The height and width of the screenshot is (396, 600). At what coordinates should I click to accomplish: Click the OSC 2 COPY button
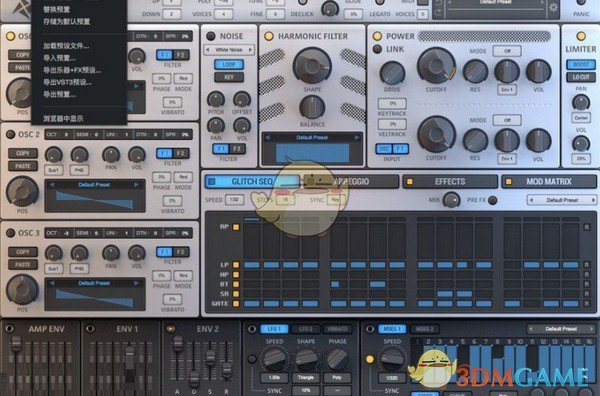(23, 153)
